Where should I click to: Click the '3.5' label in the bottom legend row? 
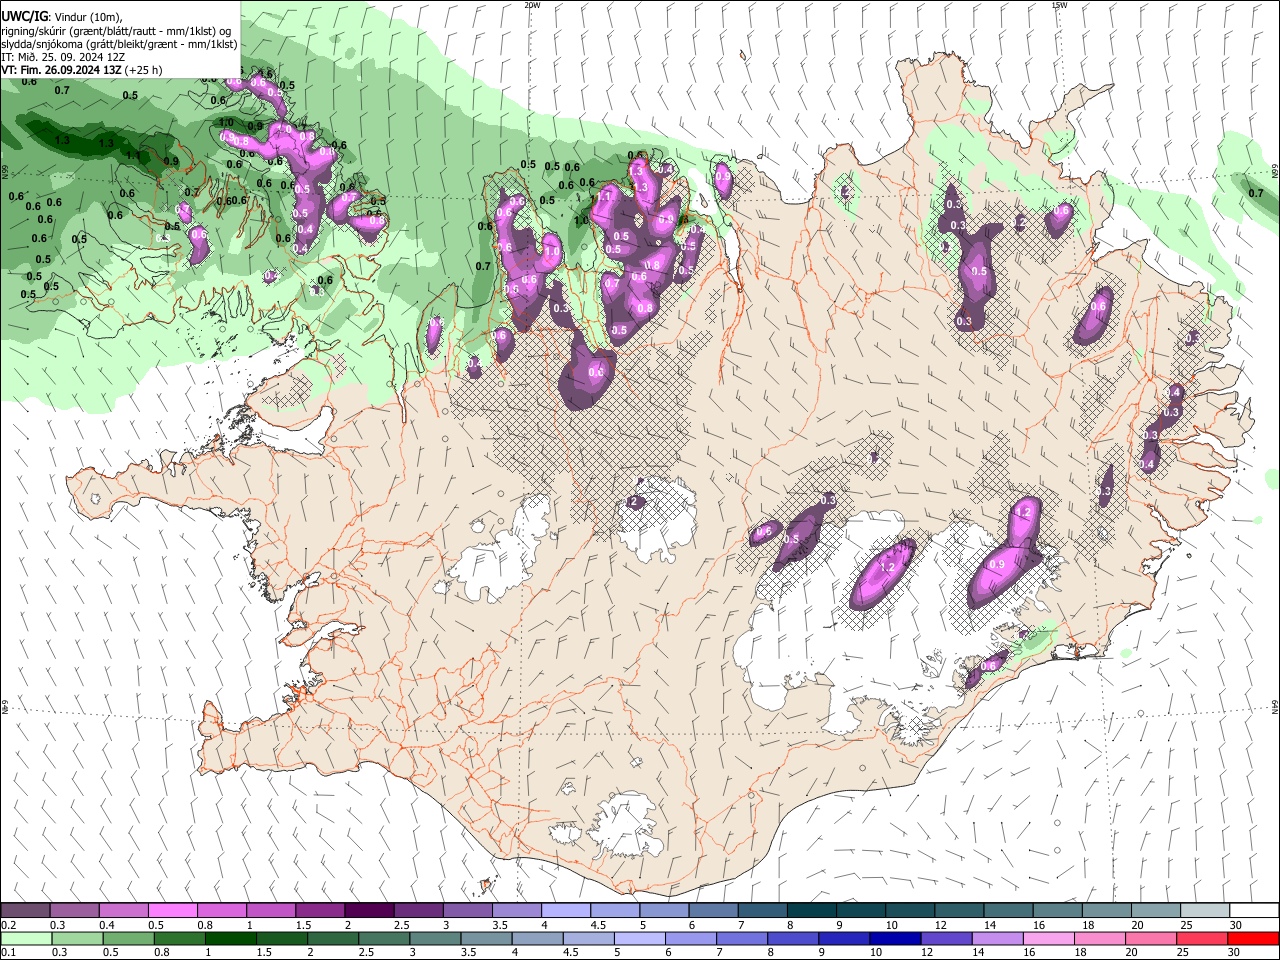[467, 953]
